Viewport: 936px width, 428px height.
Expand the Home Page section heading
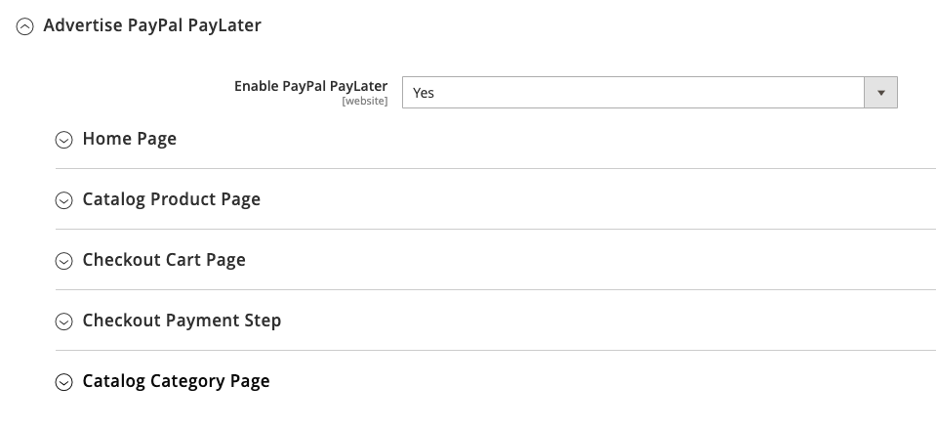pyautogui.click(x=129, y=139)
